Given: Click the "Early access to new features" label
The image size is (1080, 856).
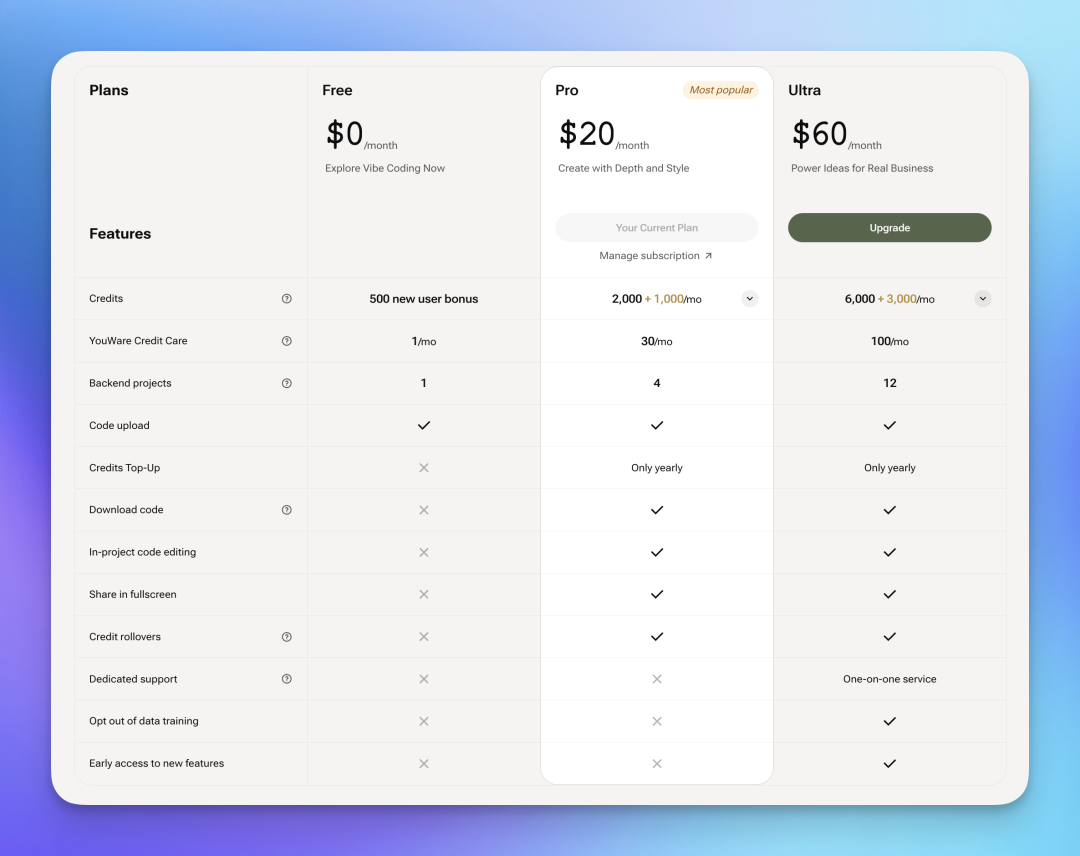Looking at the screenshot, I should click(156, 763).
